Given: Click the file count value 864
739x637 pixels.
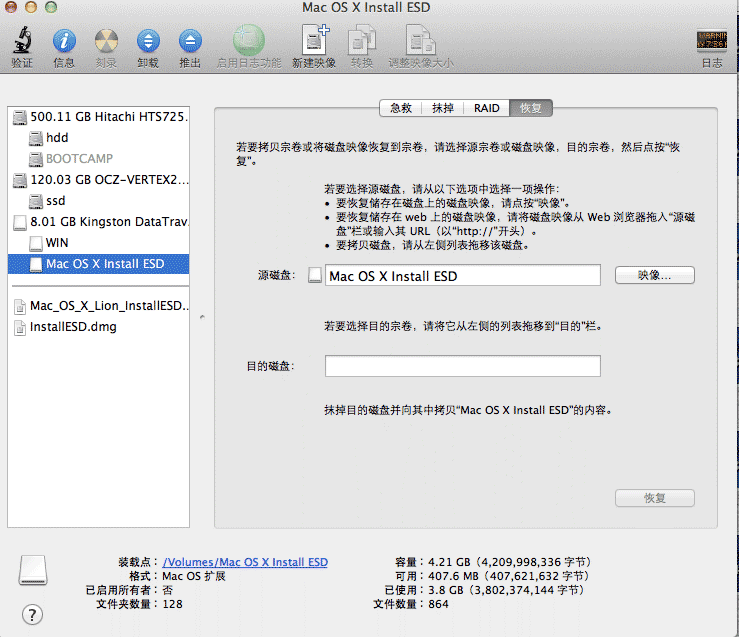Looking at the screenshot, I should coord(438,604).
